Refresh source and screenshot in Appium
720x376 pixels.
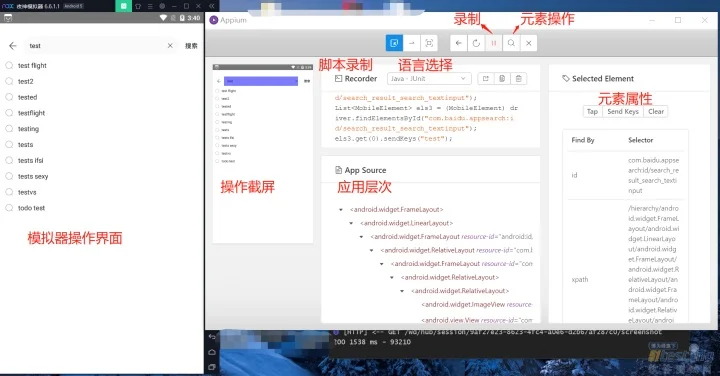(476, 43)
